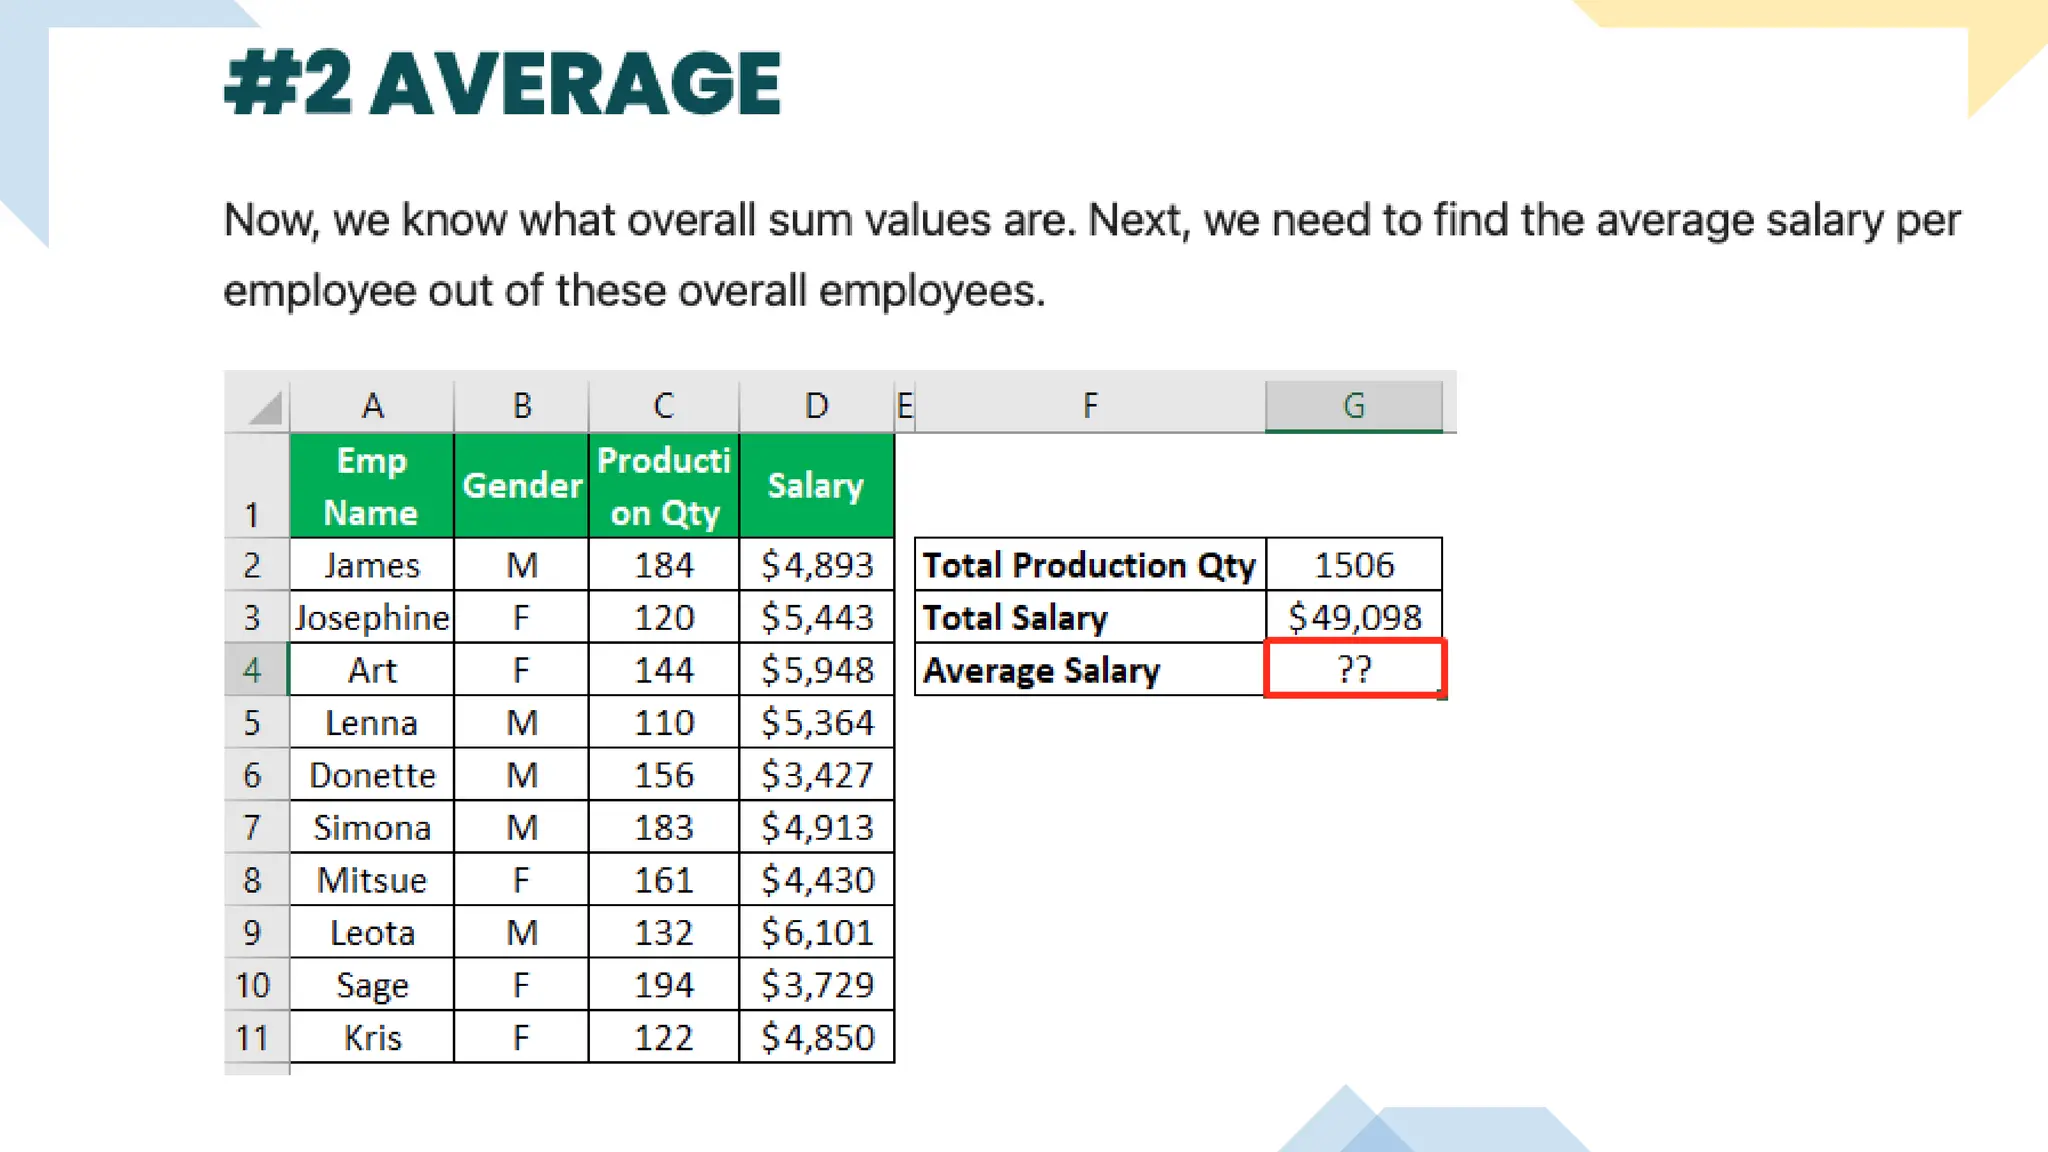Viewport: 2048px width, 1152px height.
Task: Click row 11 header
Action: point(253,1038)
